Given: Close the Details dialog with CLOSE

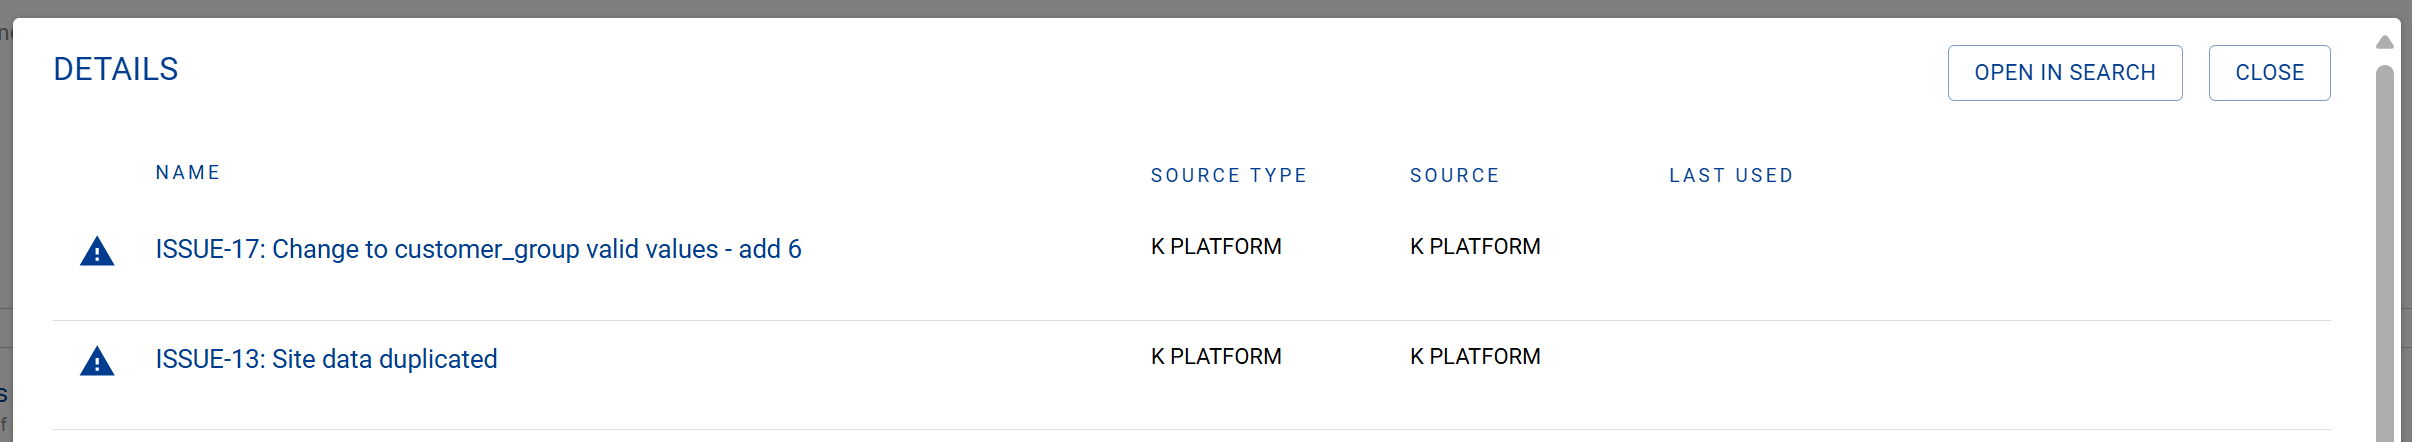Looking at the screenshot, I should point(2269,73).
